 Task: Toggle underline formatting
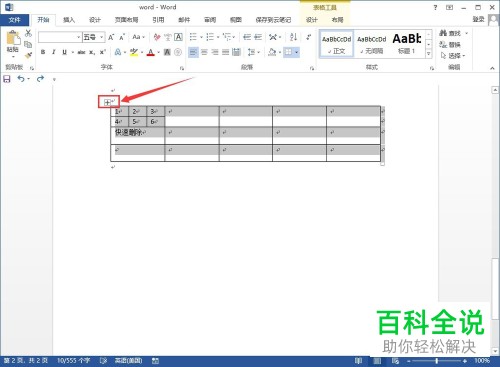pyautogui.click(x=64, y=52)
